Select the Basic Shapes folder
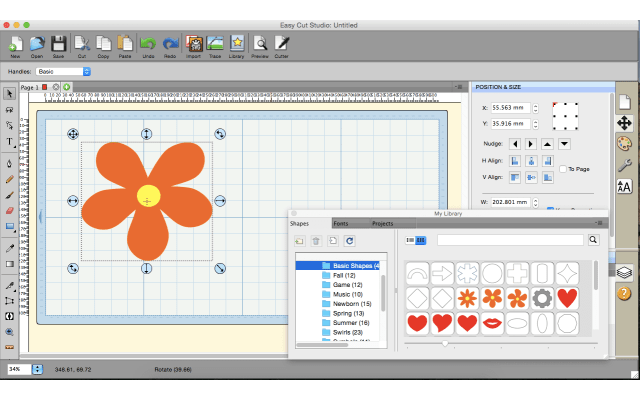The width and height of the screenshot is (640, 400). [x=338, y=266]
